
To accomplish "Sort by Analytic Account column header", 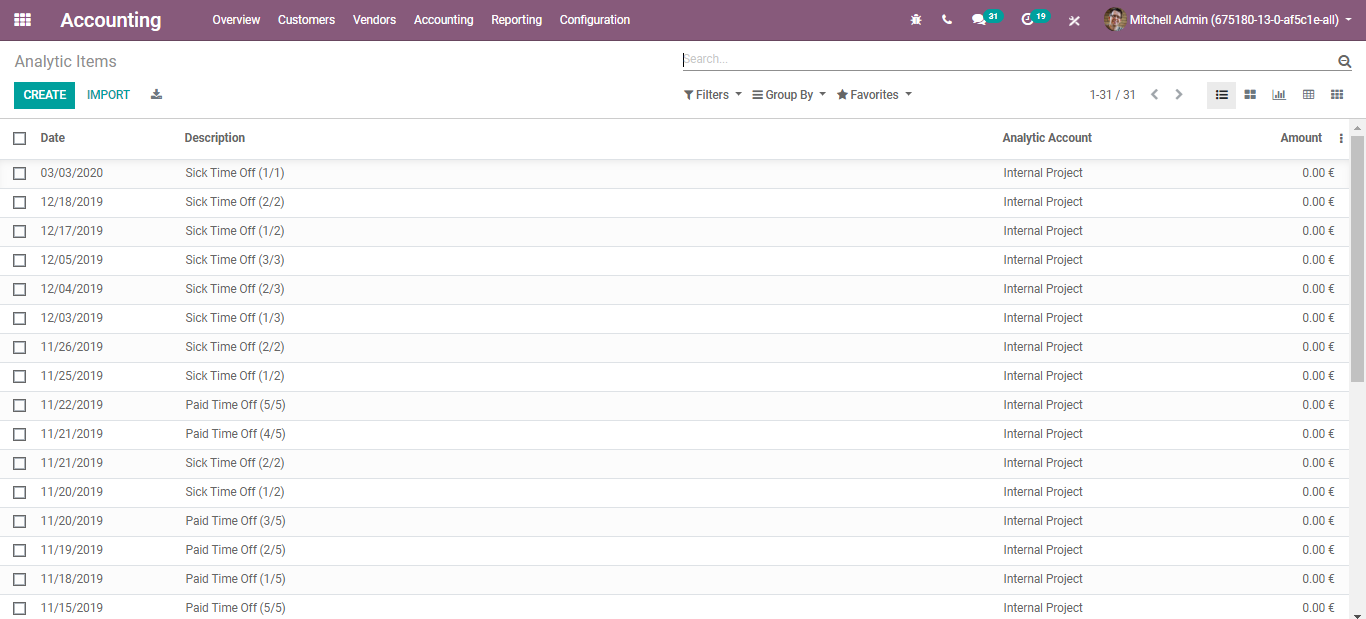I will point(1047,138).
